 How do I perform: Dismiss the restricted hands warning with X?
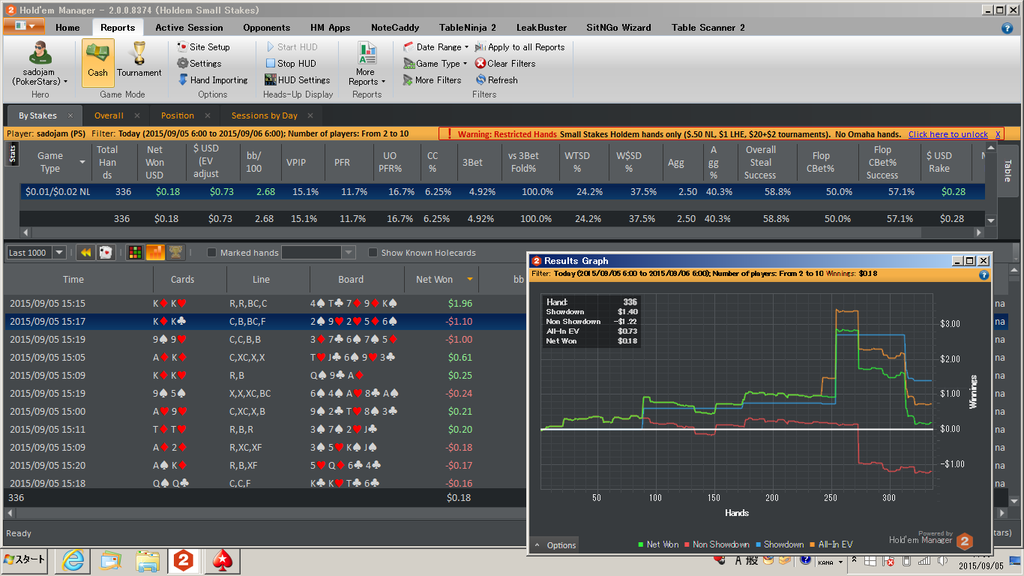tap(997, 134)
